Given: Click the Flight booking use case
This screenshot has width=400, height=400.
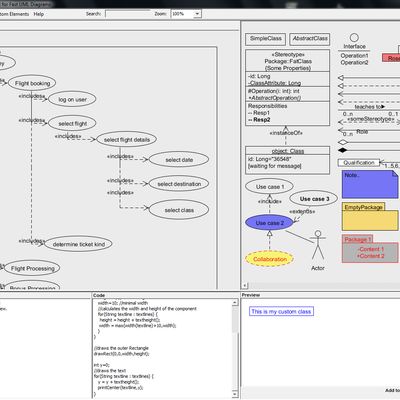Looking at the screenshot, I should 32,83.
